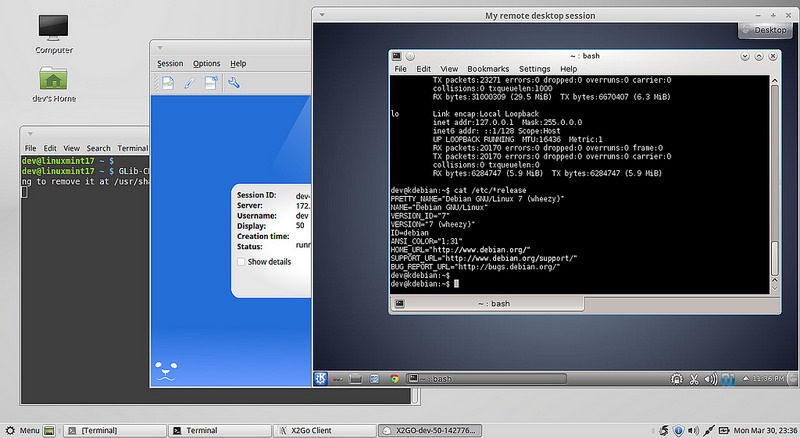Click the pencil edit icon in X2Go toolbar

[189, 83]
